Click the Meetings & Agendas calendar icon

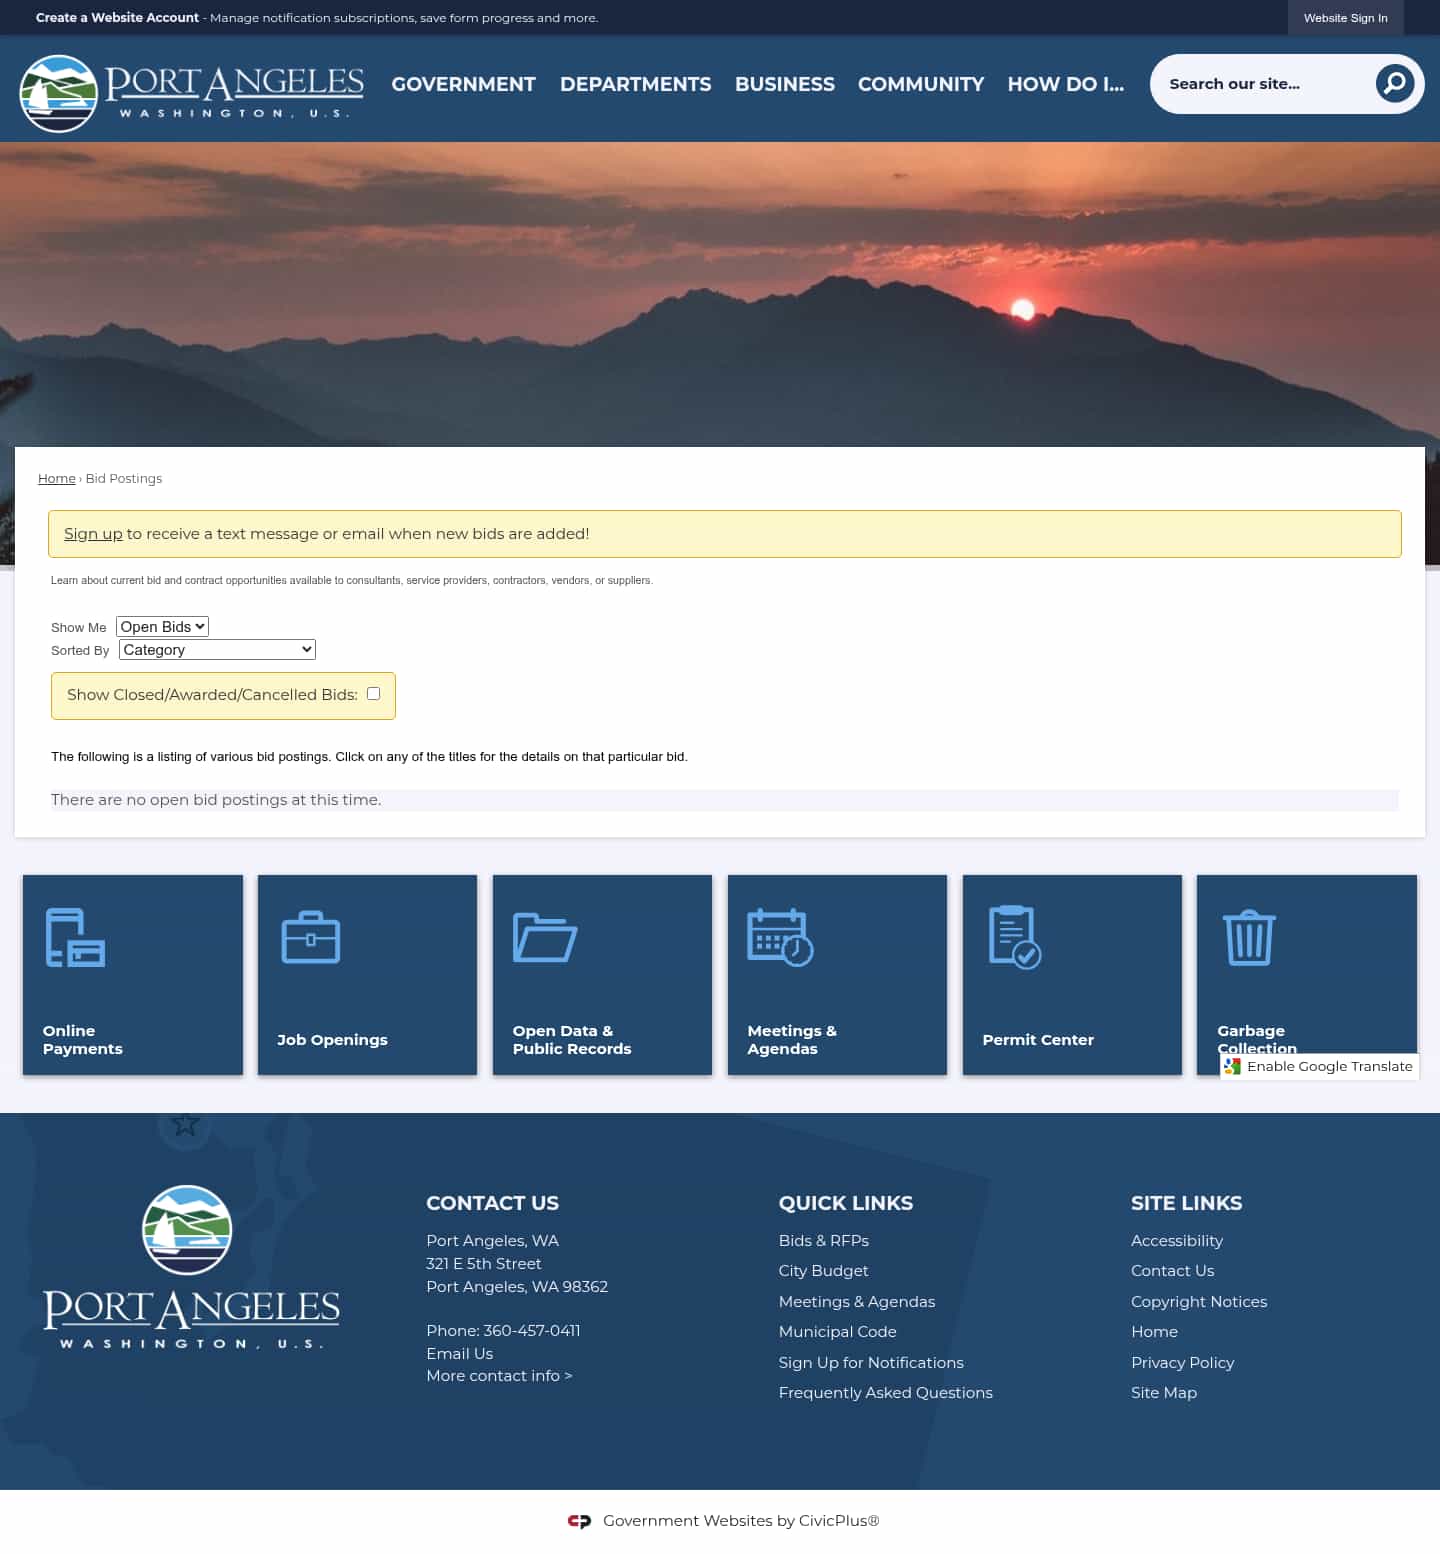pyautogui.click(x=779, y=938)
